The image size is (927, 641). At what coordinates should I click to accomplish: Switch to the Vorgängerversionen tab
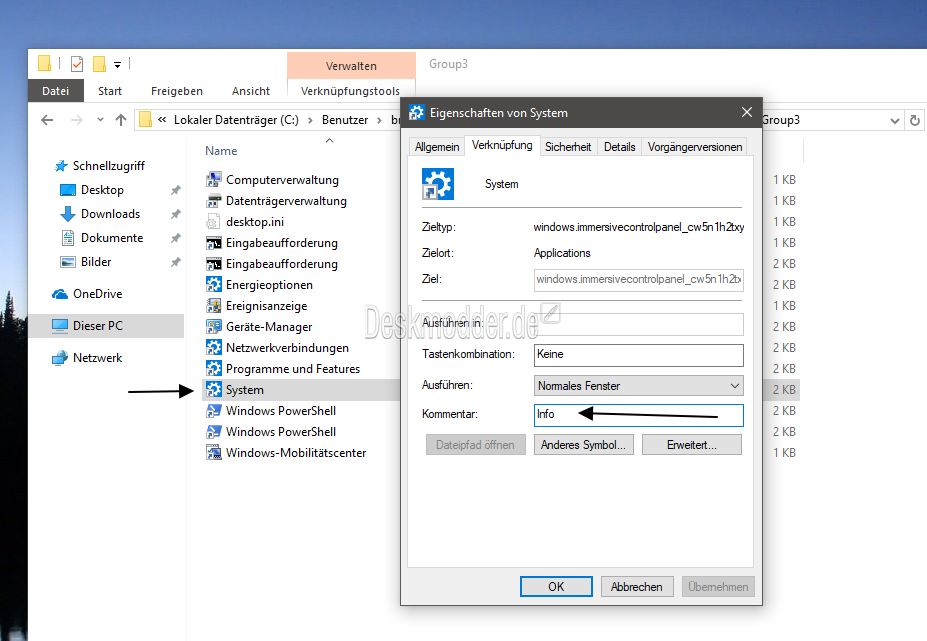coord(695,147)
